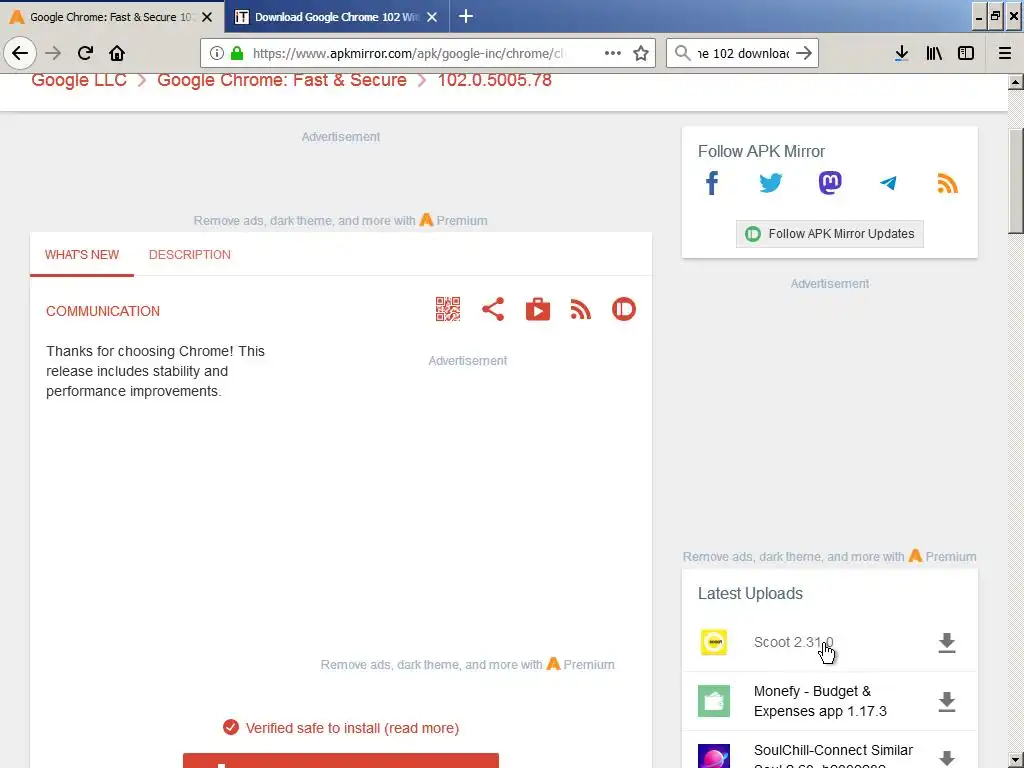1024x768 pixels.
Task: Click Premium link above What's New
Action: click(453, 221)
